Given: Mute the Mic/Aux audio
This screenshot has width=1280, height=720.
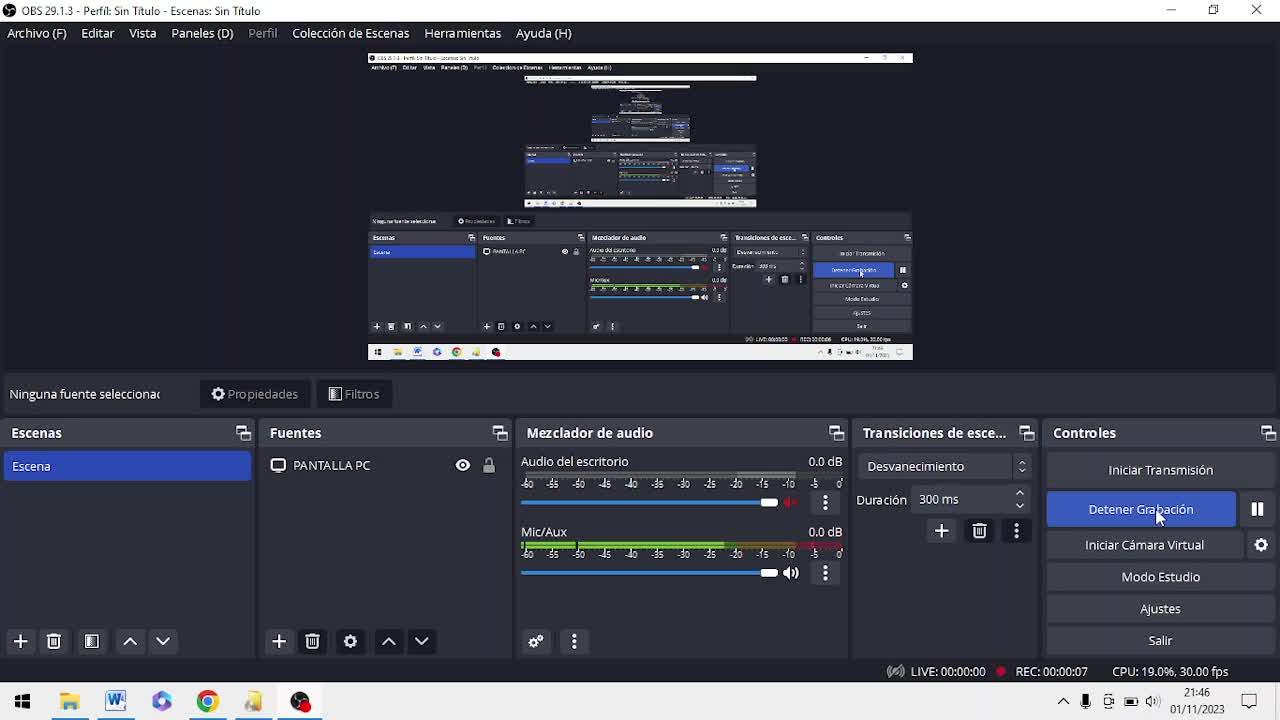Looking at the screenshot, I should click(791, 573).
